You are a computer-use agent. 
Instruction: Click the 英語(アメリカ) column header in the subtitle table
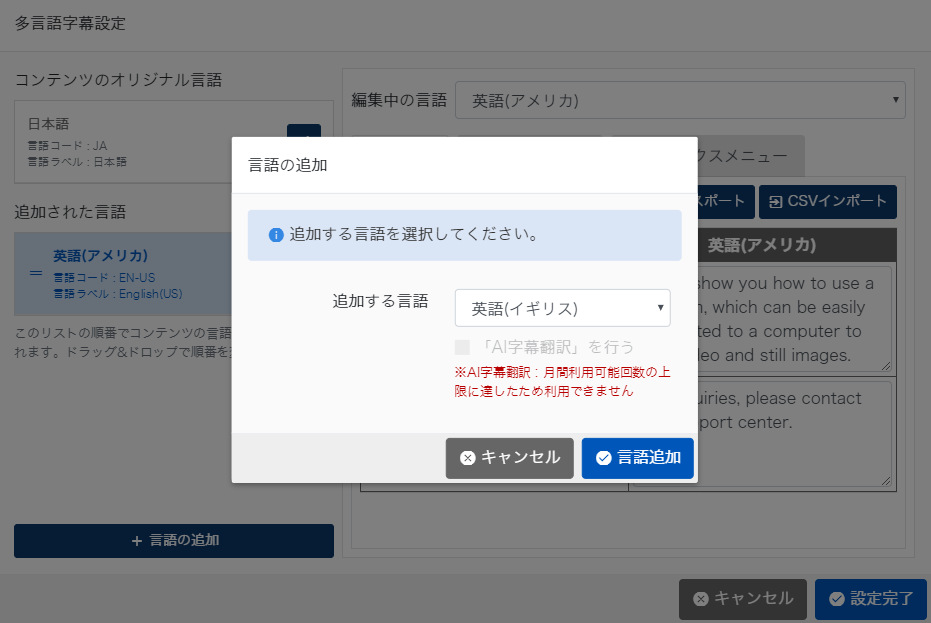[762, 245]
